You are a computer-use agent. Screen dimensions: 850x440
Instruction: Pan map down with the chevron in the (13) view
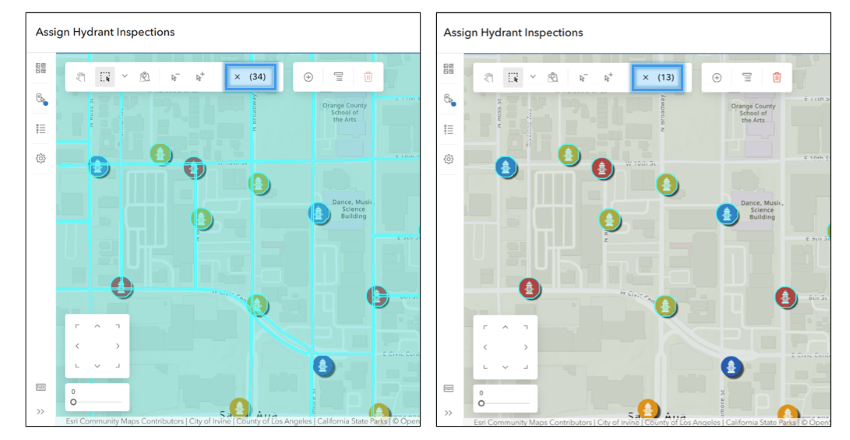[x=505, y=367]
